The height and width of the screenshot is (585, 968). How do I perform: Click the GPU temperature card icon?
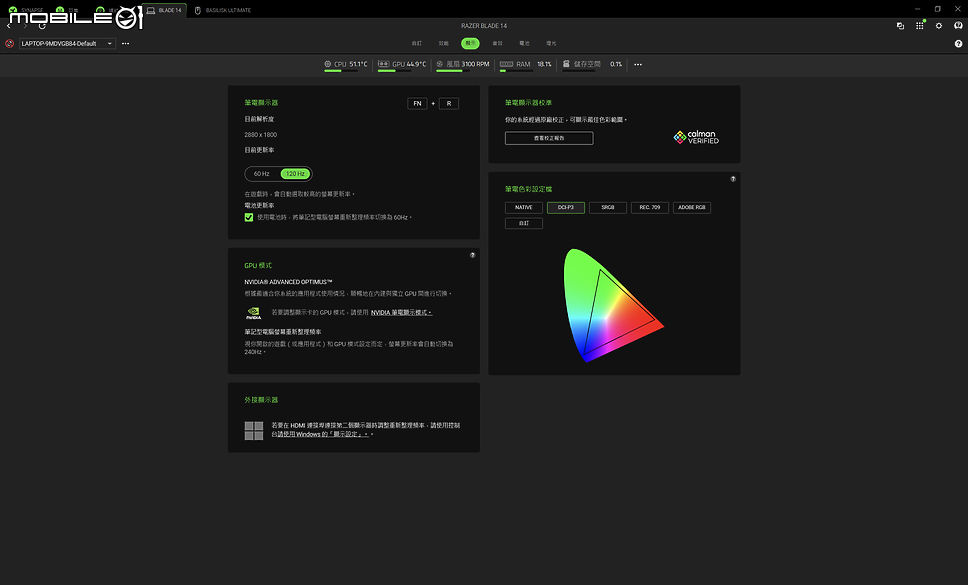coord(383,64)
